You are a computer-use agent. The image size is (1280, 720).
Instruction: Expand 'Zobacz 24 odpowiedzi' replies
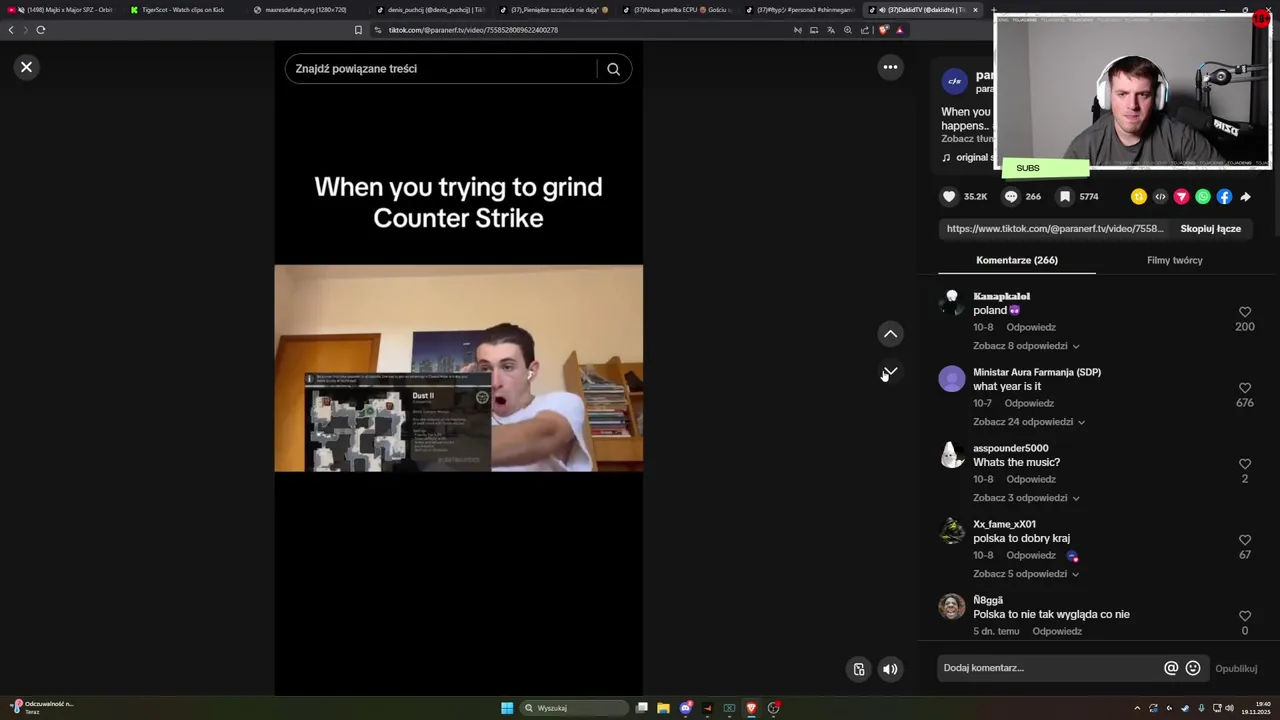click(x=1029, y=422)
